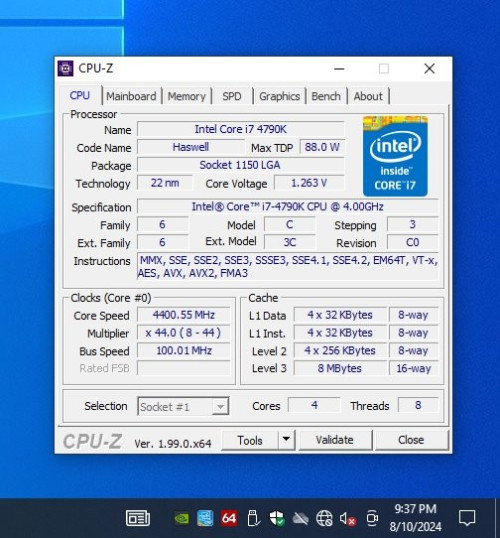Open the Bench tab
This screenshot has height=538, width=500.
(326, 96)
